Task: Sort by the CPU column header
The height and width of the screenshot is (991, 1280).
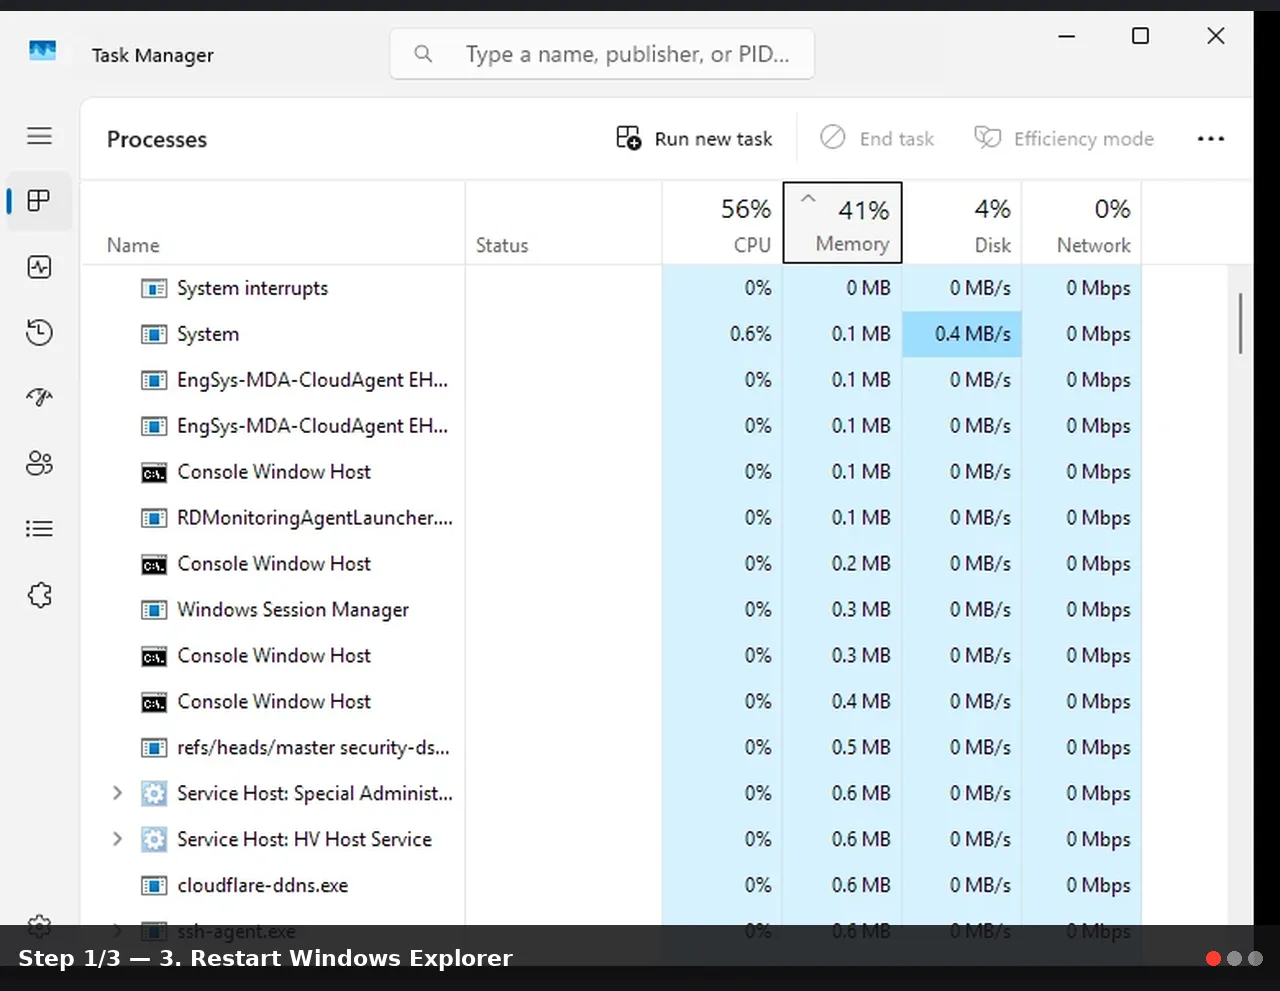Action: pyautogui.click(x=722, y=223)
